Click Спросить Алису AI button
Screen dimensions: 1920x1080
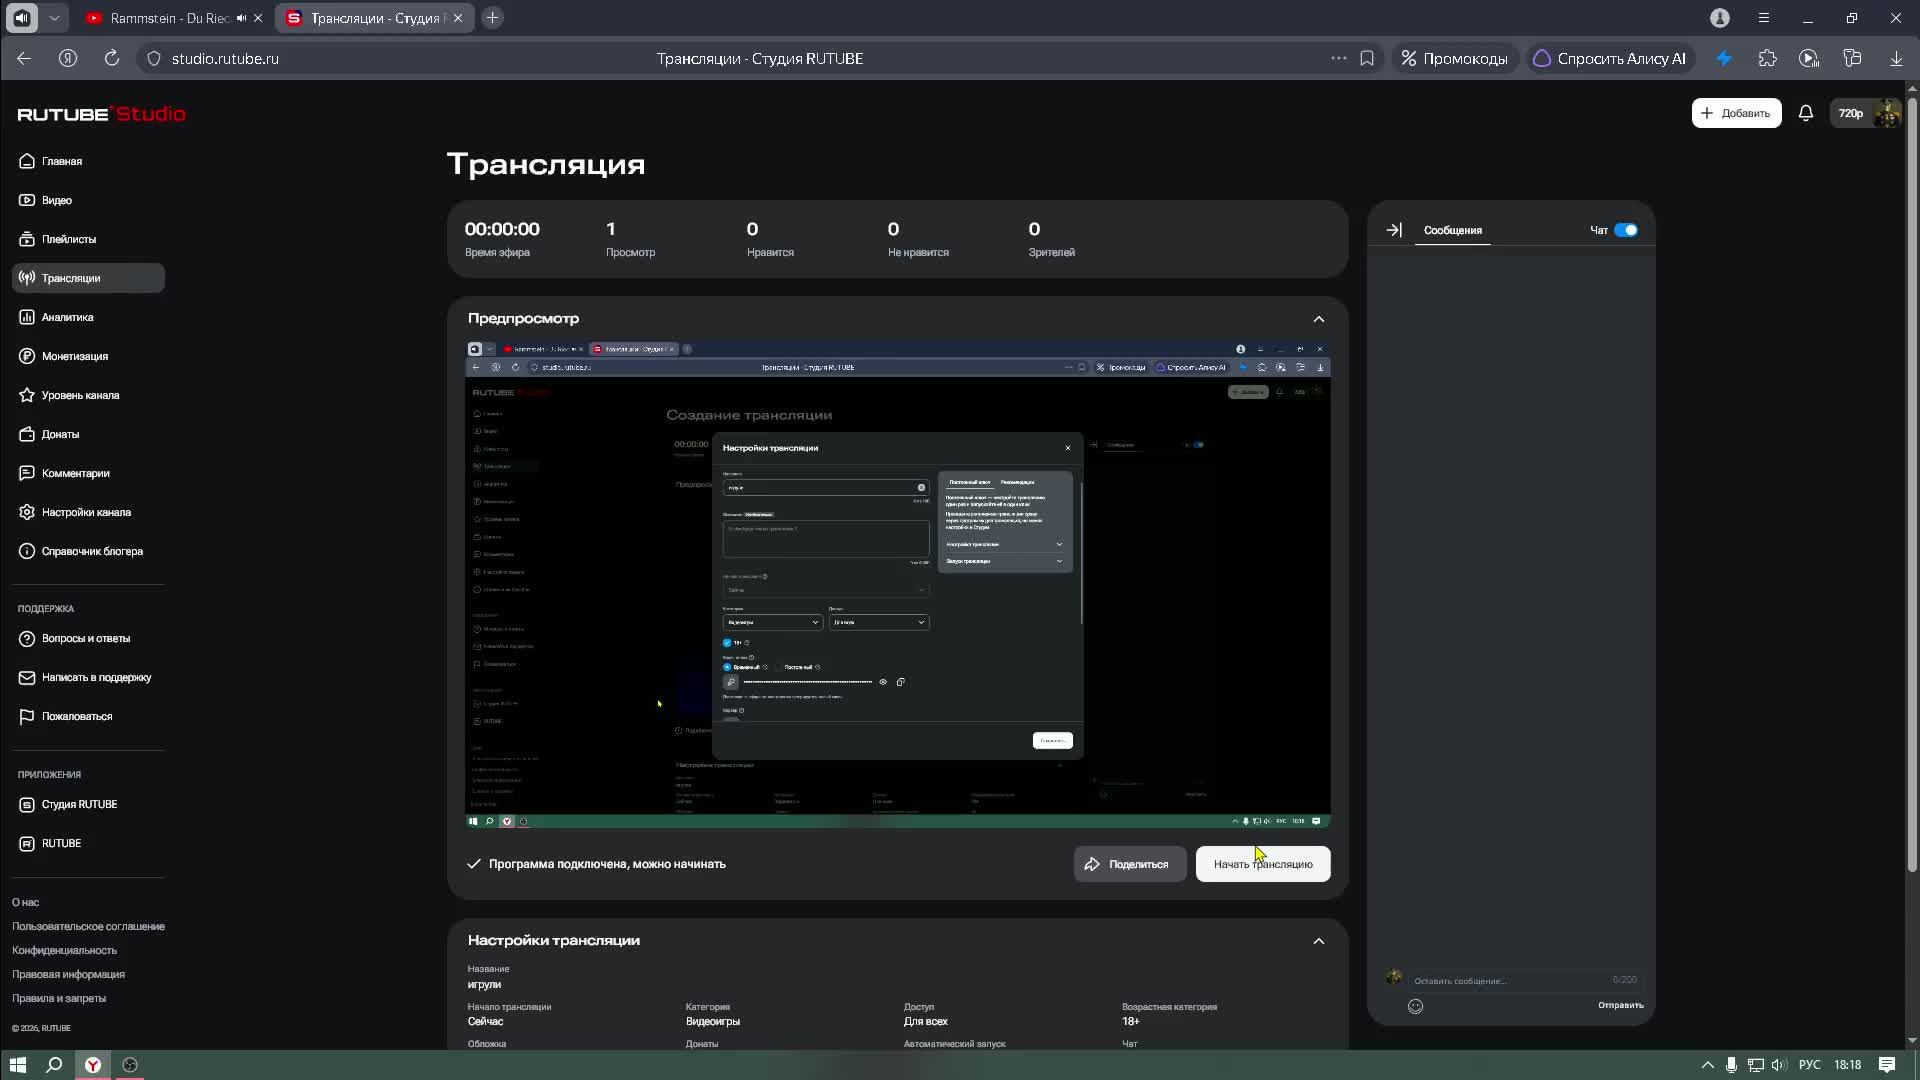pyautogui.click(x=1610, y=58)
